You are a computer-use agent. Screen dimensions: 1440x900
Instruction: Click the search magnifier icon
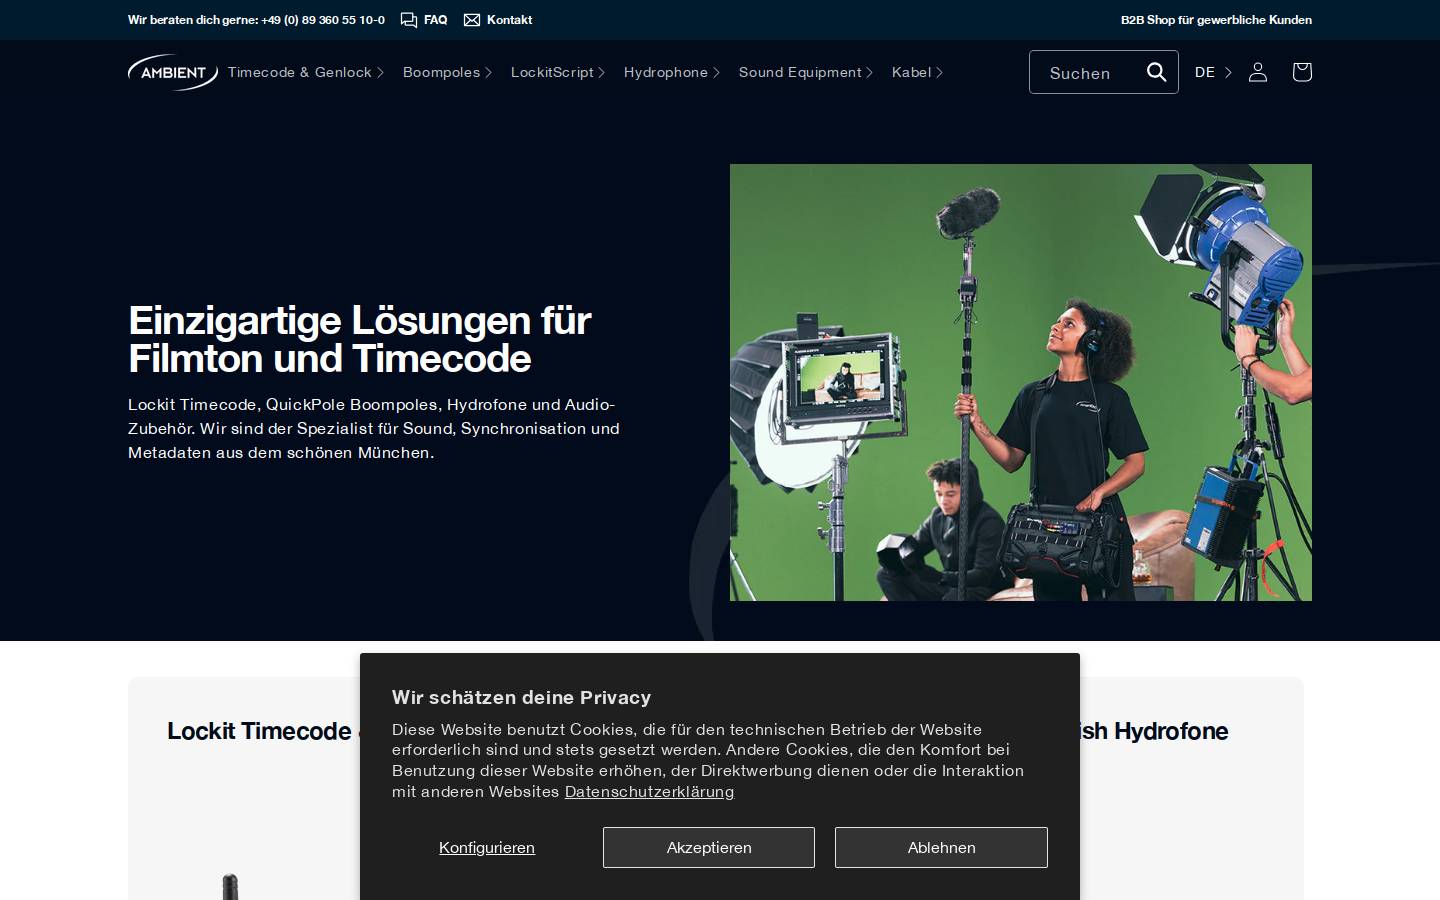click(1156, 72)
